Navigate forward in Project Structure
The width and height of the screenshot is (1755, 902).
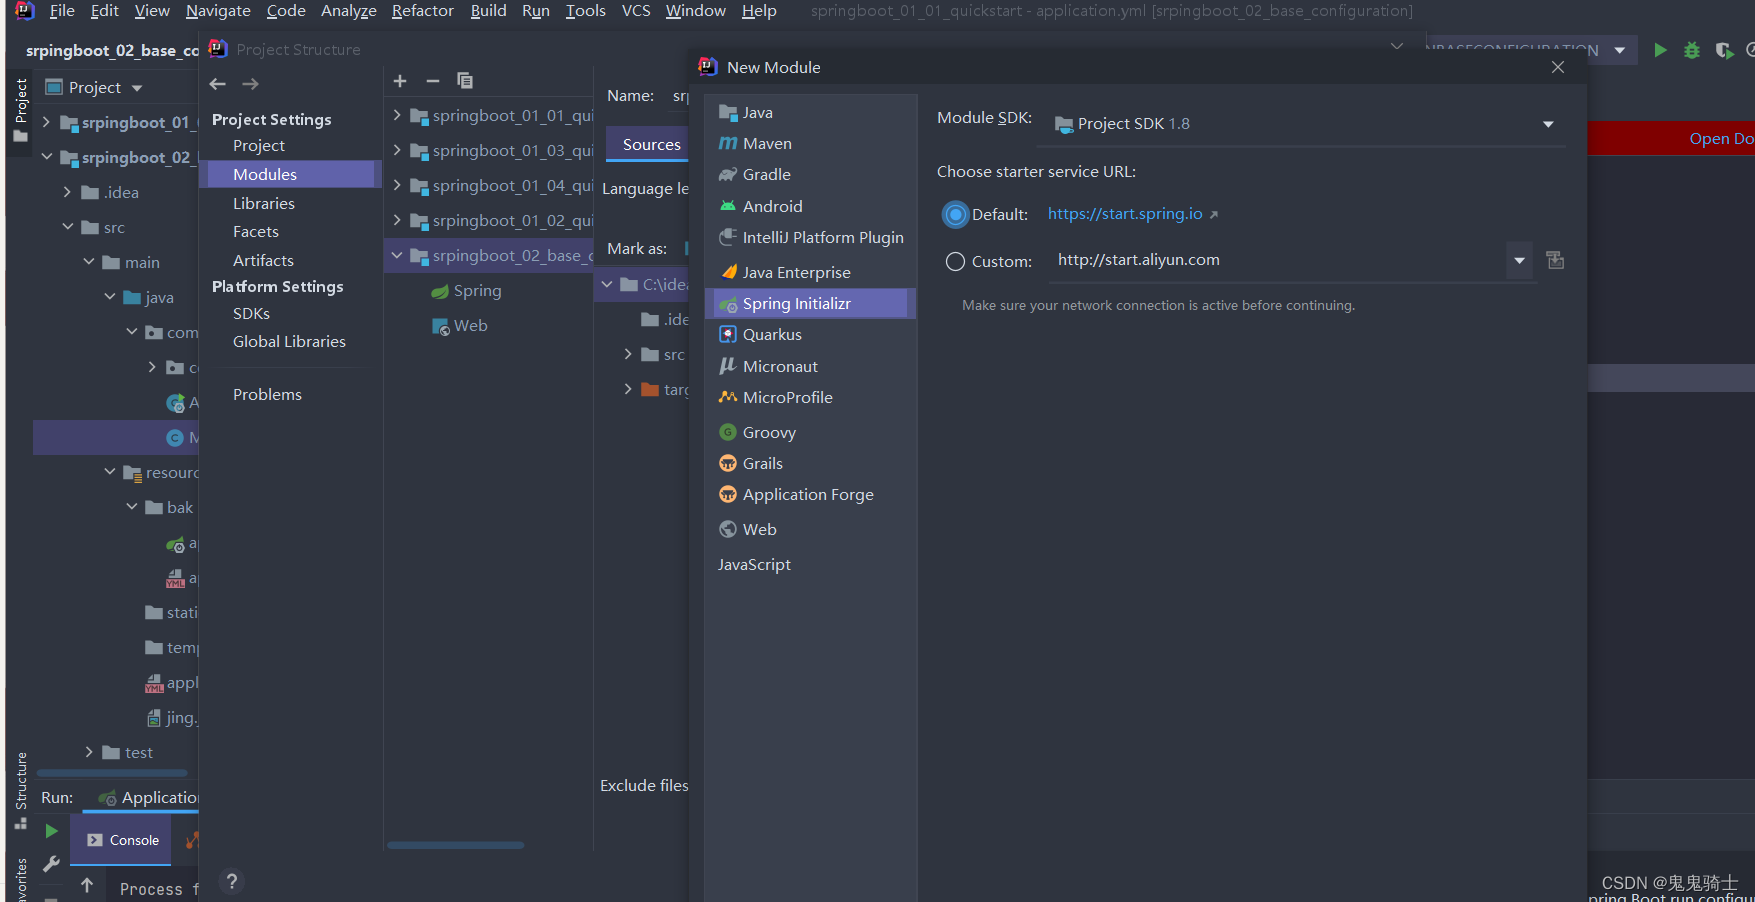click(x=251, y=84)
